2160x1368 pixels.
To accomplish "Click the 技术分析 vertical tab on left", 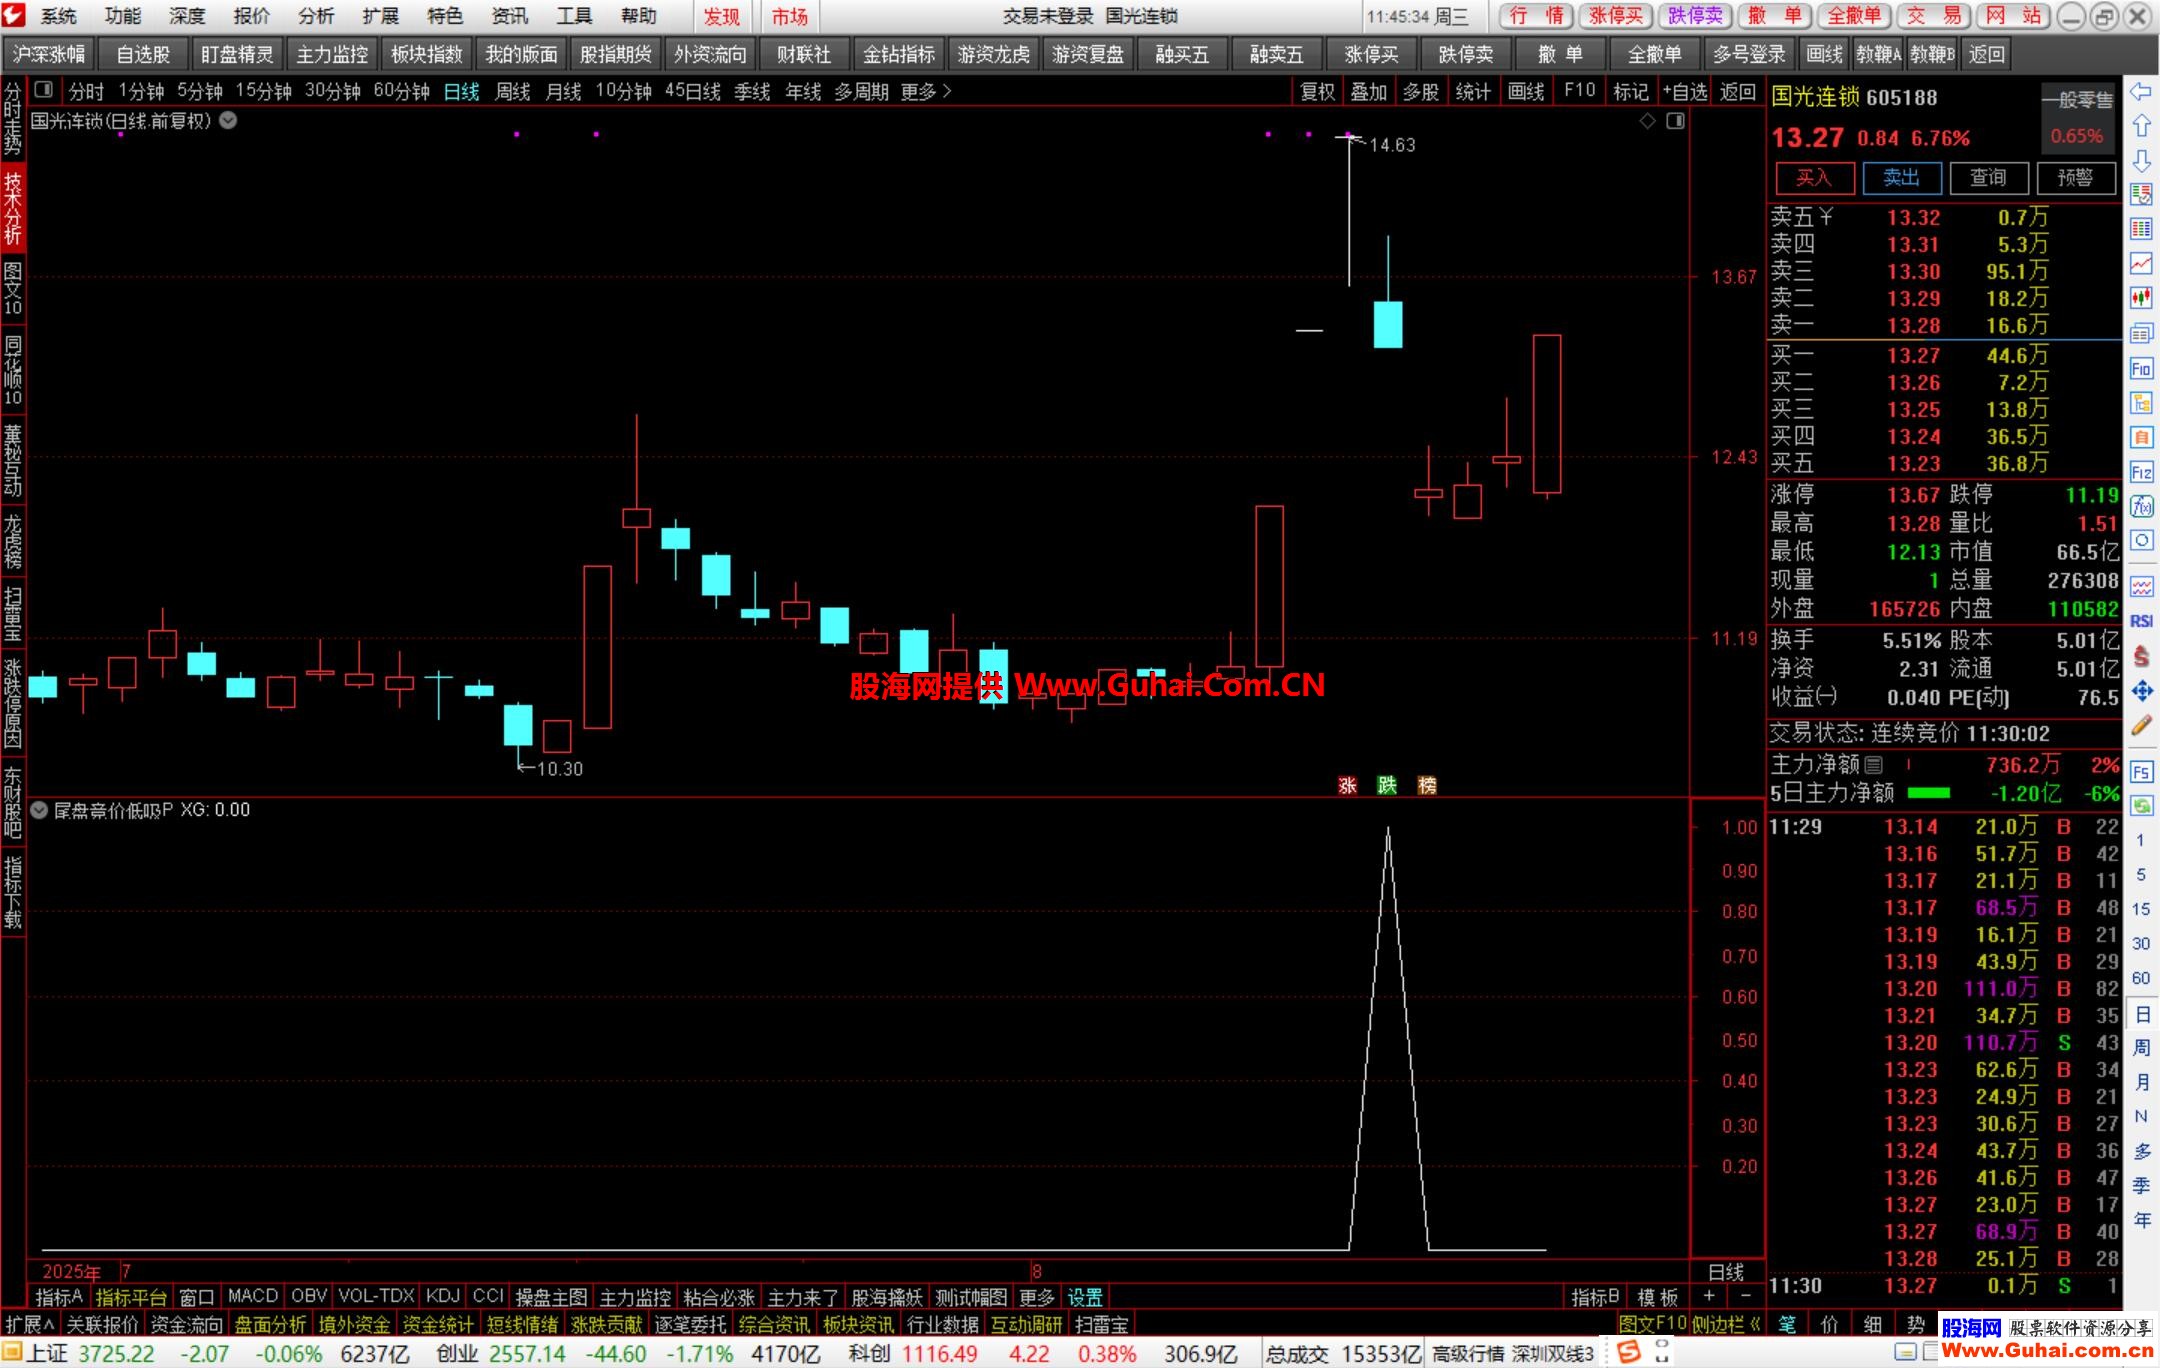I will (x=12, y=209).
